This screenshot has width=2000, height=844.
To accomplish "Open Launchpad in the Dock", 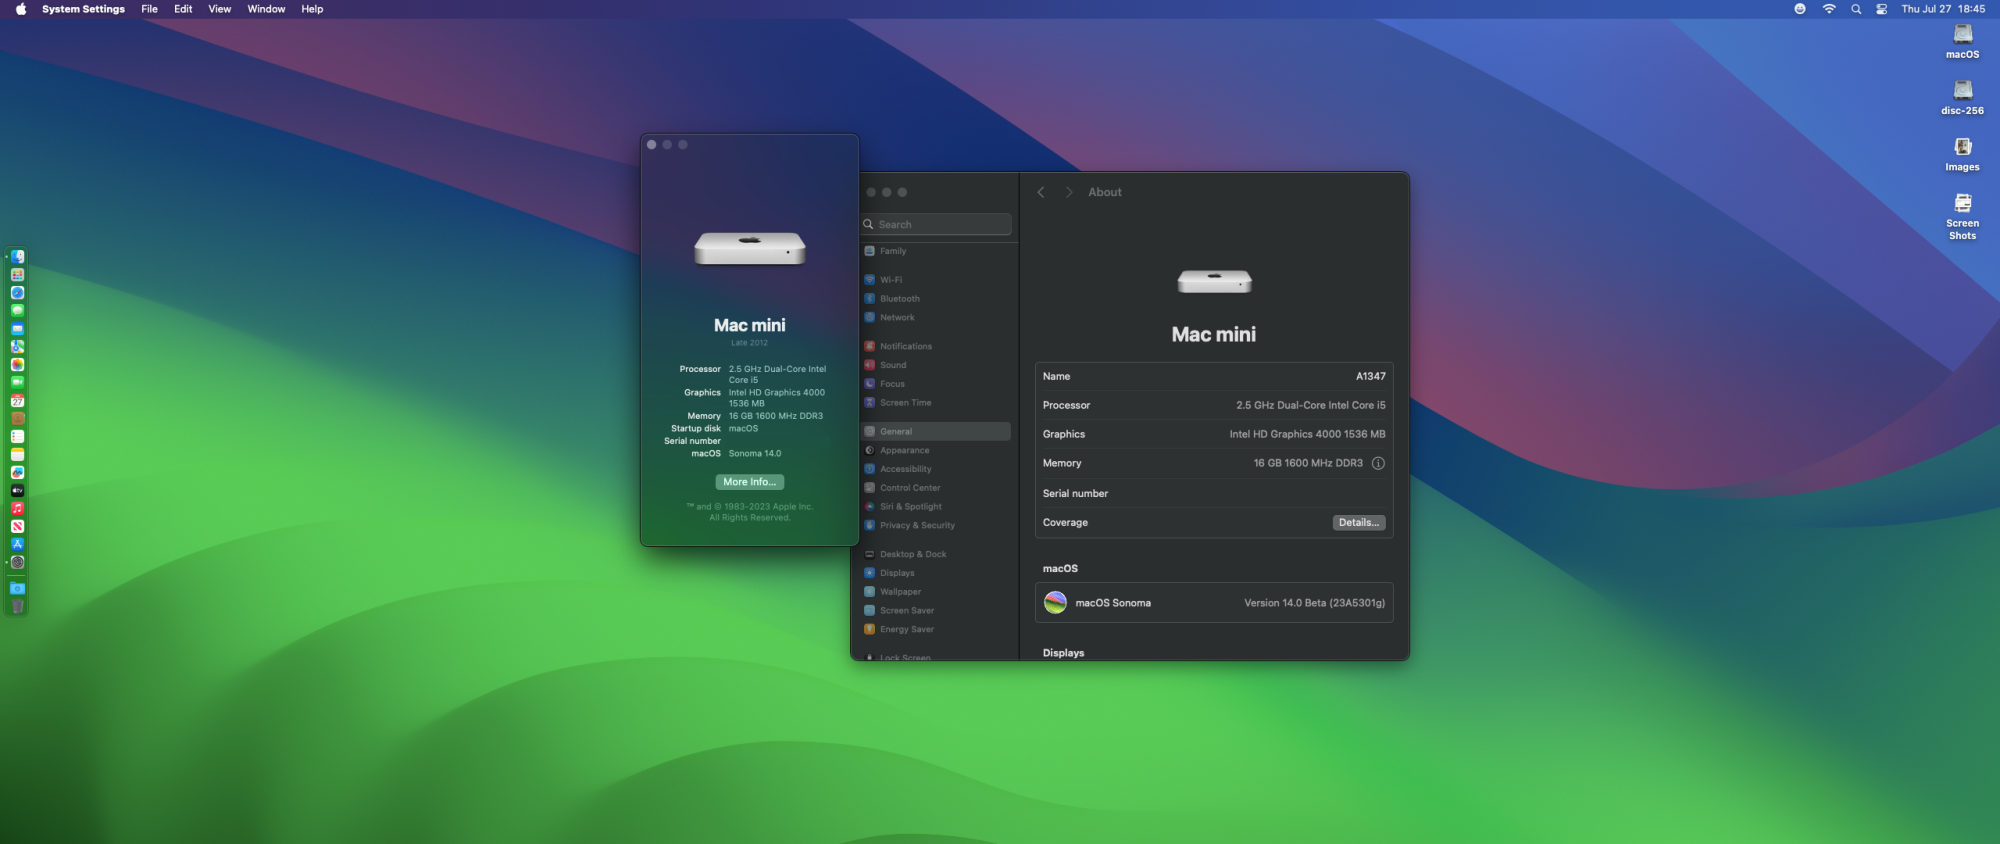I will coord(17,275).
